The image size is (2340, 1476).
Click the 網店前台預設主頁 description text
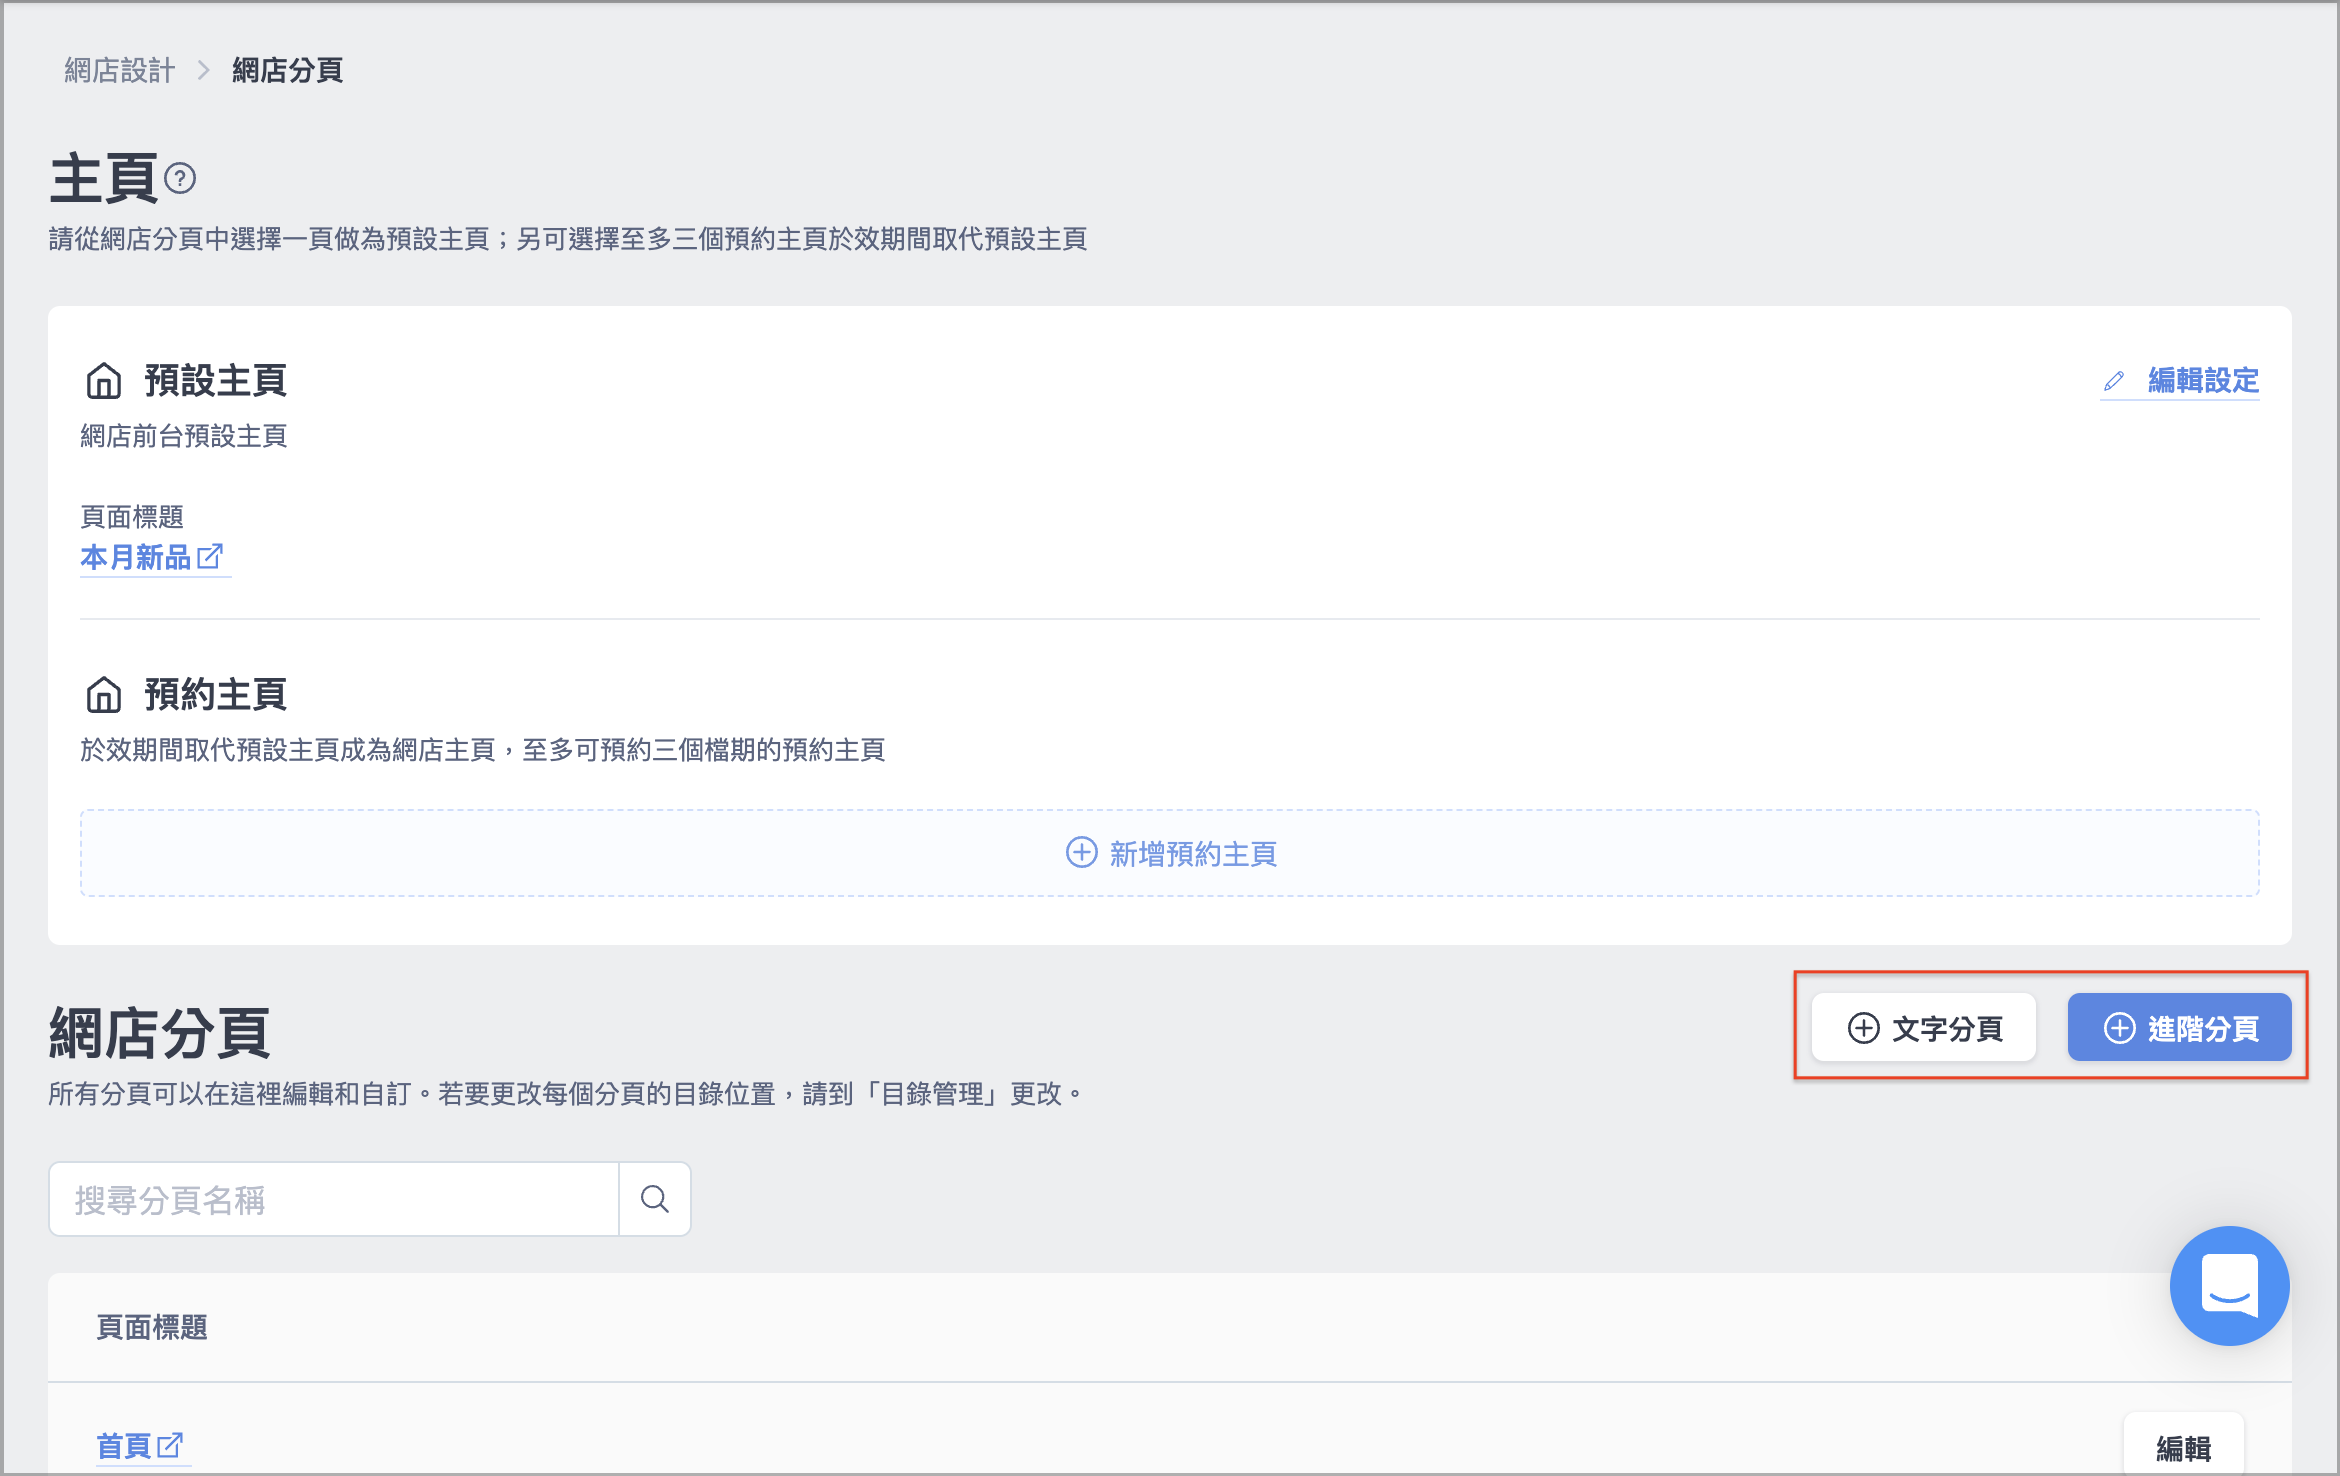[x=184, y=436]
